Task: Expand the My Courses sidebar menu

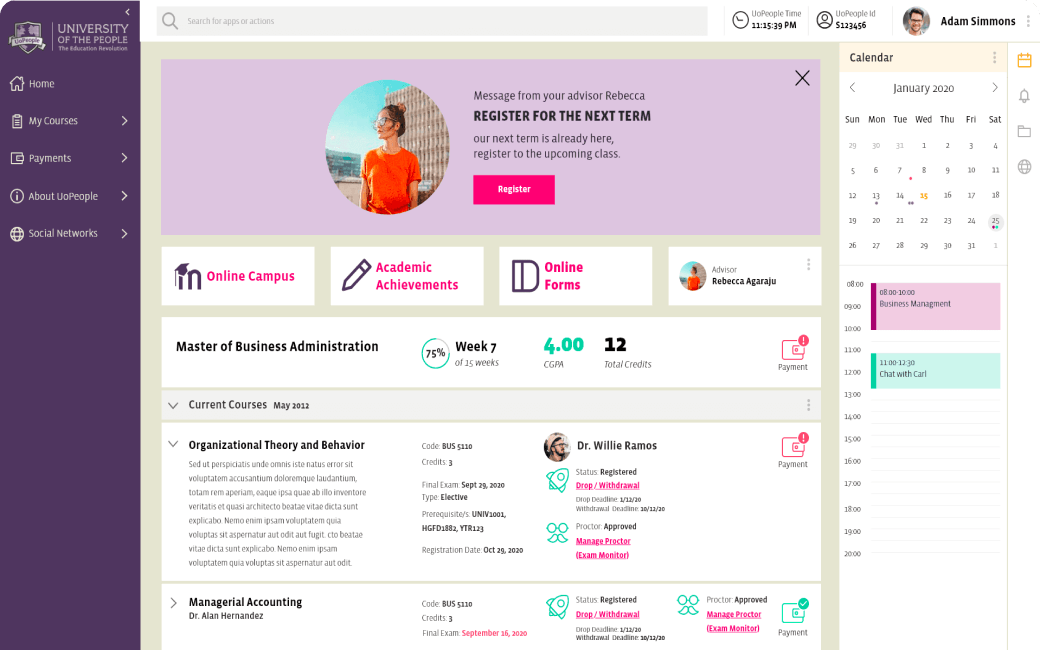Action: click(x=70, y=121)
